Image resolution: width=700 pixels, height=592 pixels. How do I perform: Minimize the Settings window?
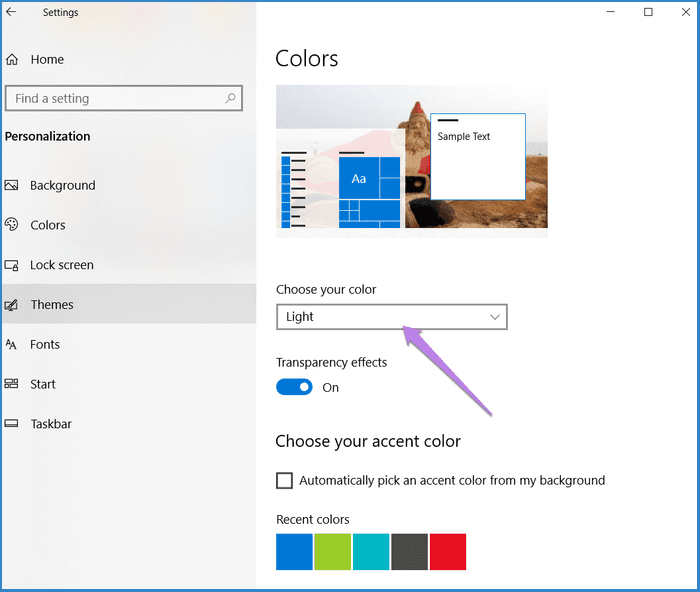611,12
